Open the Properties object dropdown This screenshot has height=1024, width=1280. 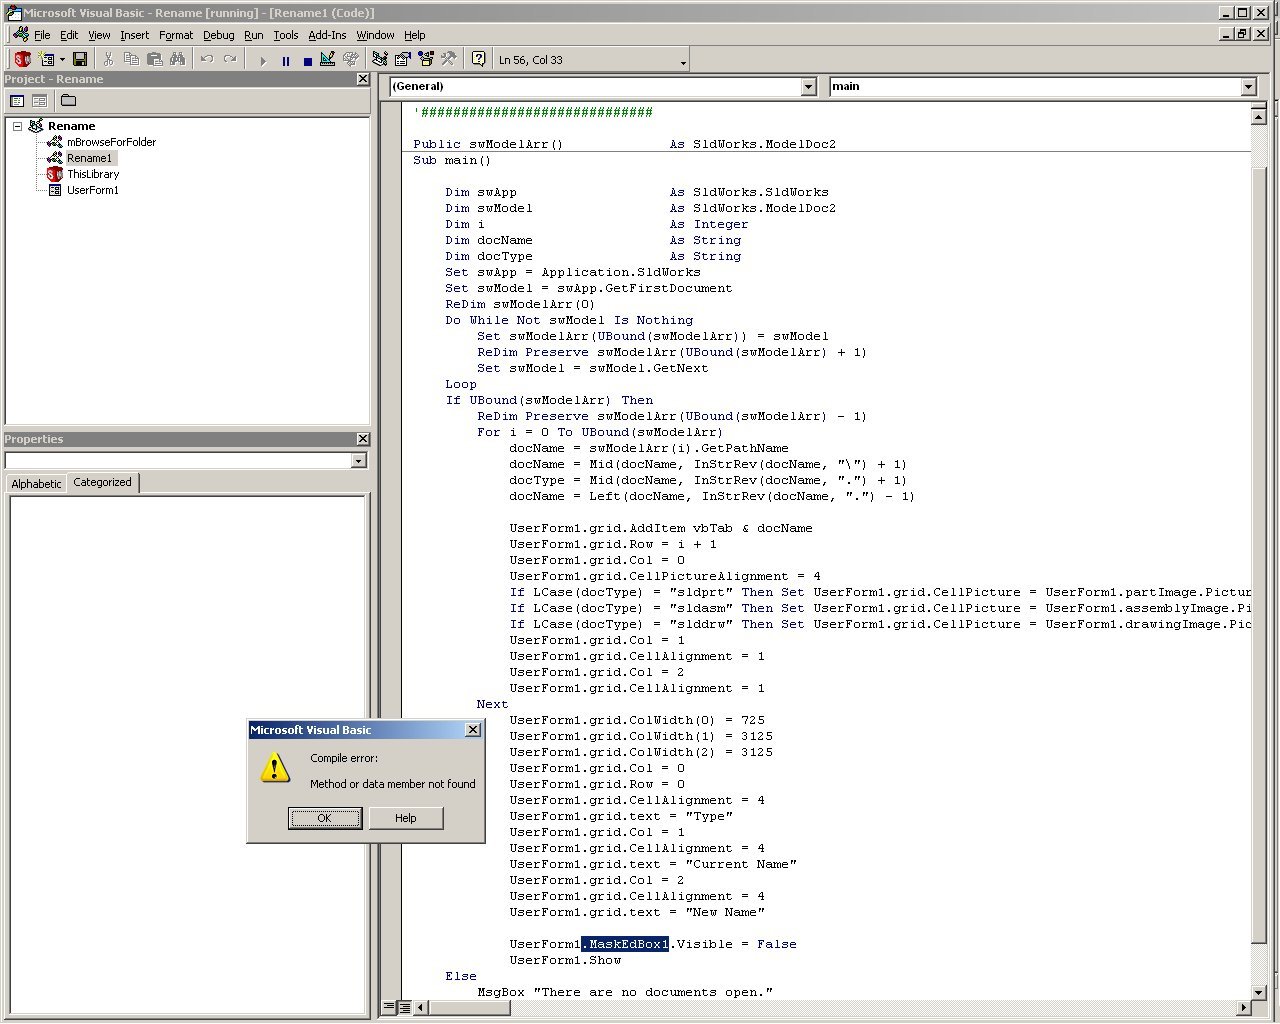click(359, 461)
